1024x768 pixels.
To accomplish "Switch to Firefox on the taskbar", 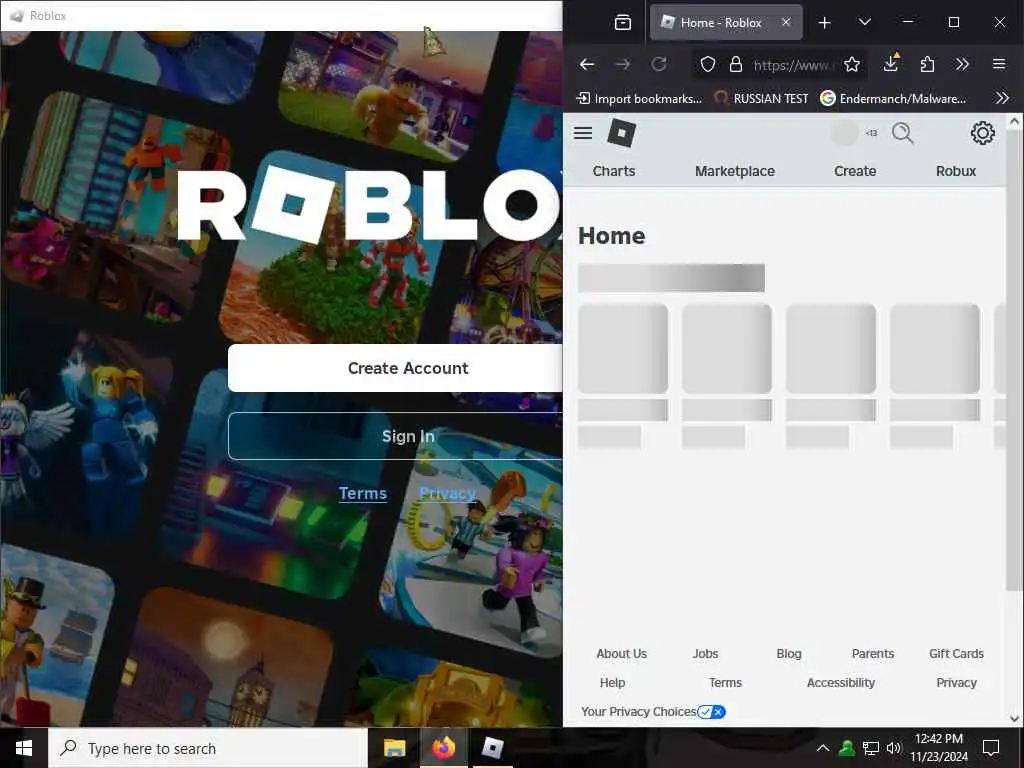I will click(443, 748).
